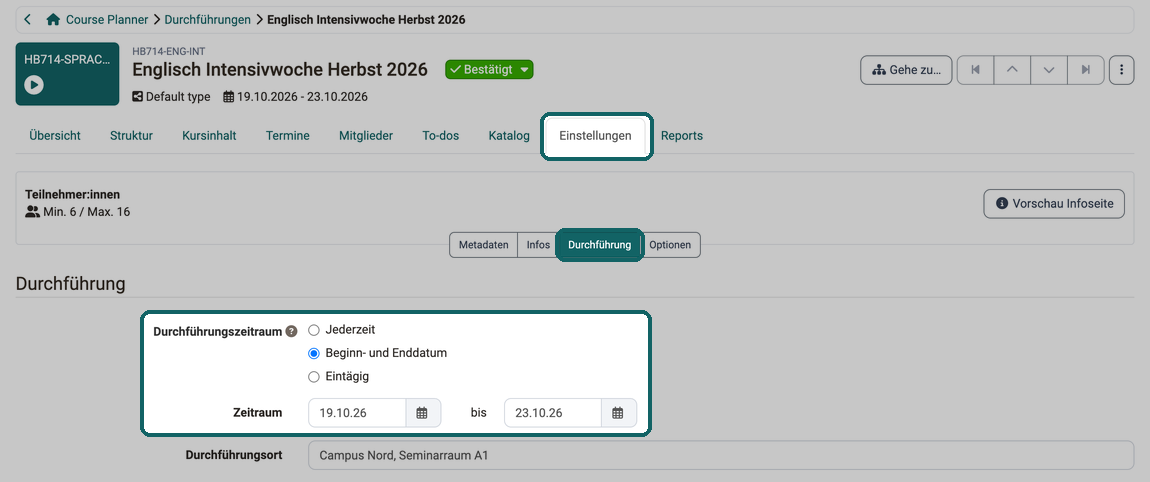Image resolution: width=1150 pixels, height=482 pixels.
Task: Switch to the Katalog tab
Action: click(509, 136)
